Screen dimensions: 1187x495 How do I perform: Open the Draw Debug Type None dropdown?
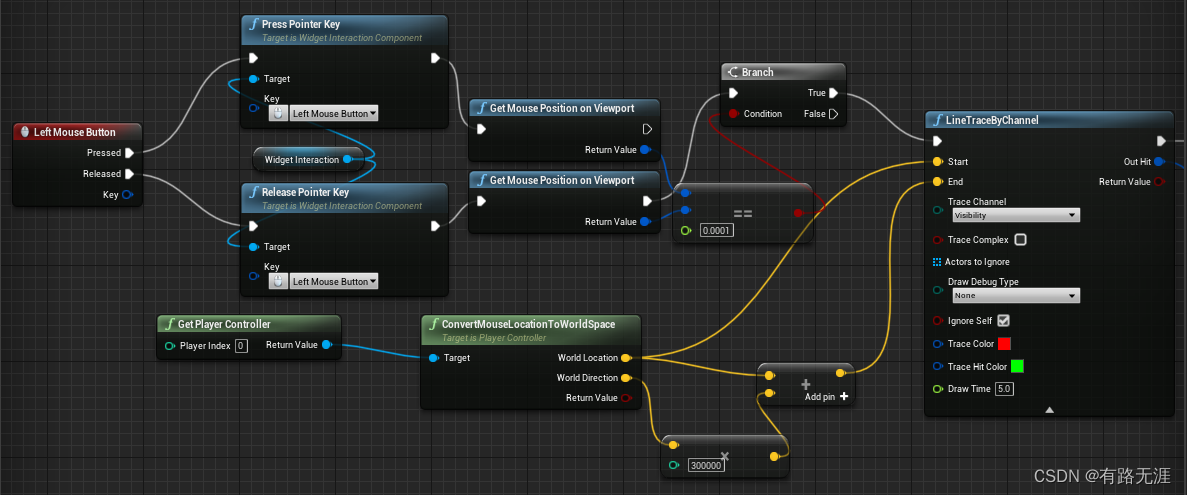1015,295
